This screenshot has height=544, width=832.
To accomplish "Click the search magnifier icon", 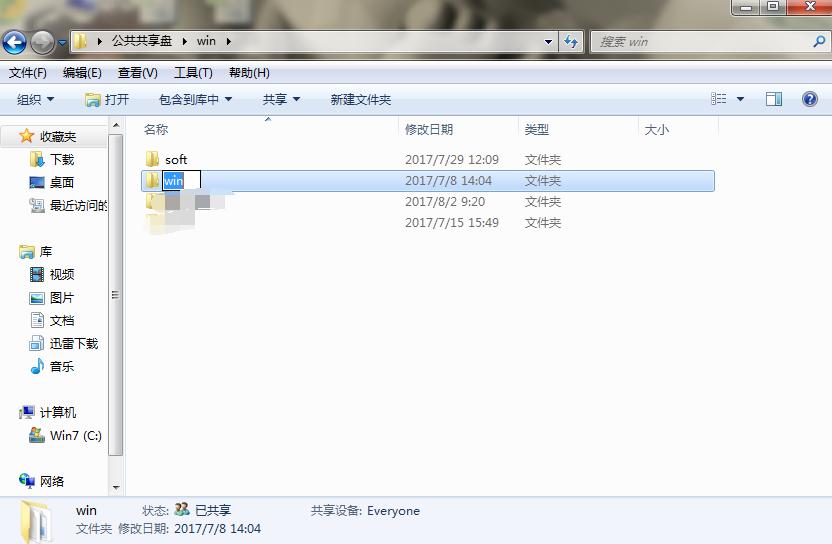I will click(819, 41).
